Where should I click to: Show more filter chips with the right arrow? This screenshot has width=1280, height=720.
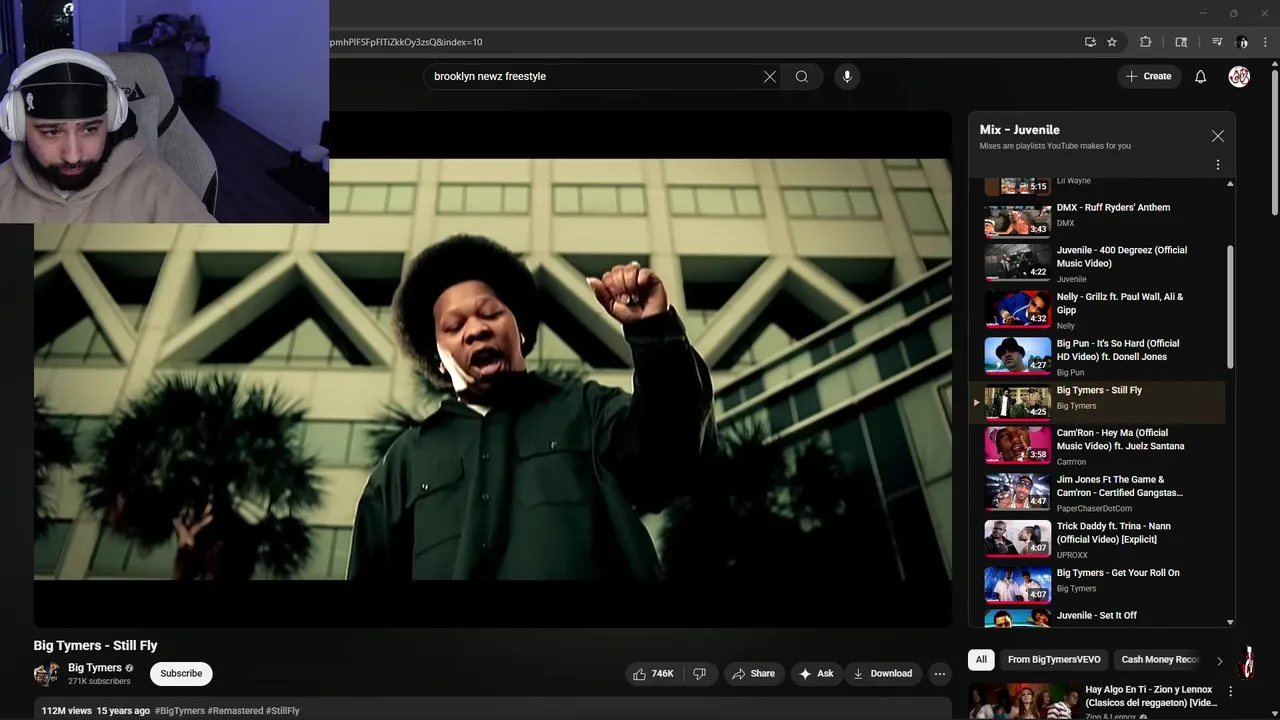click(1219, 660)
